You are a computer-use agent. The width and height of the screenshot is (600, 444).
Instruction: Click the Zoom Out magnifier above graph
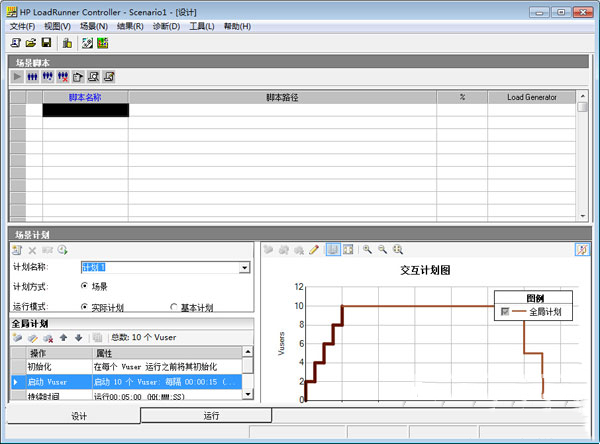pos(382,250)
